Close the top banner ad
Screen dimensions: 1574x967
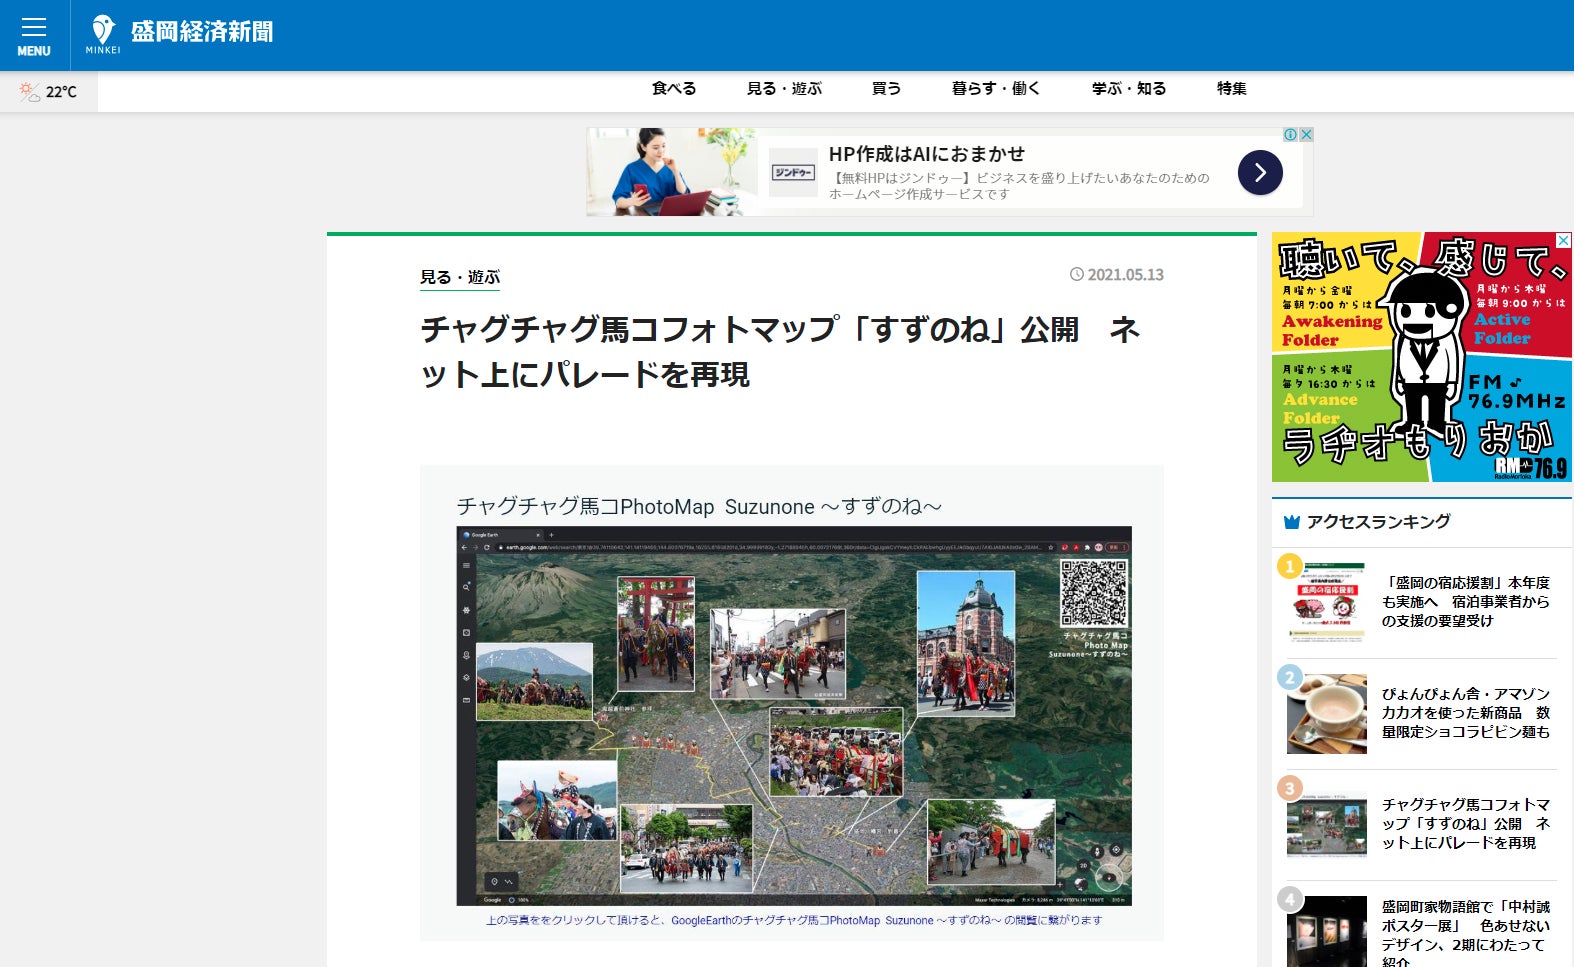point(1306,135)
